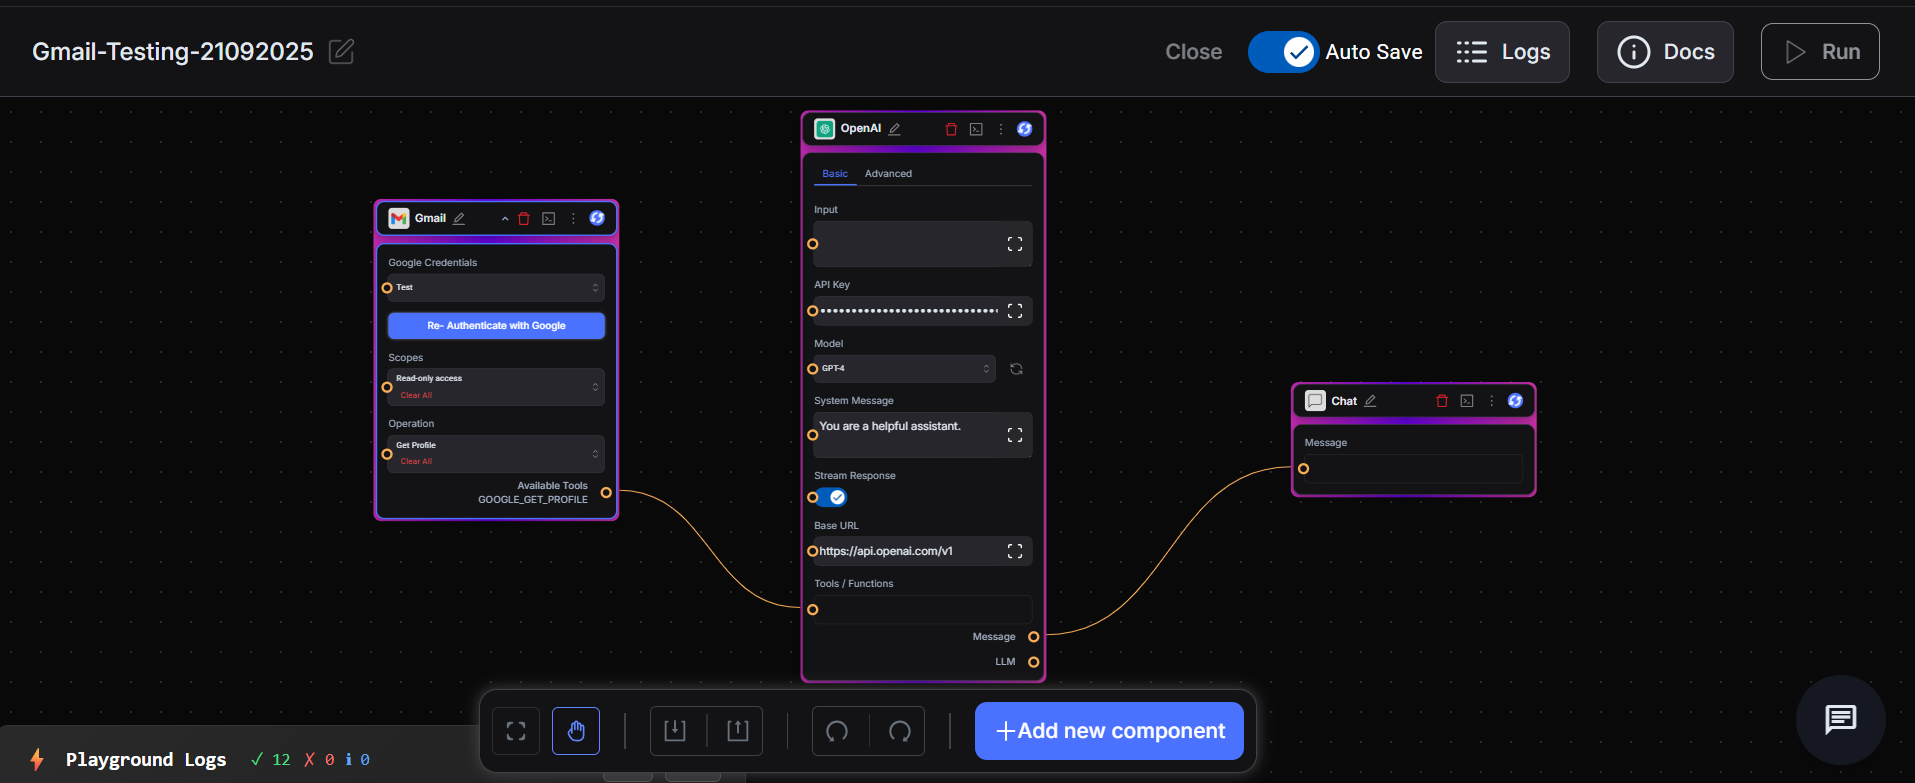Click the Chat Message input field
The width and height of the screenshot is (1915, 783).
[1414, 469]
